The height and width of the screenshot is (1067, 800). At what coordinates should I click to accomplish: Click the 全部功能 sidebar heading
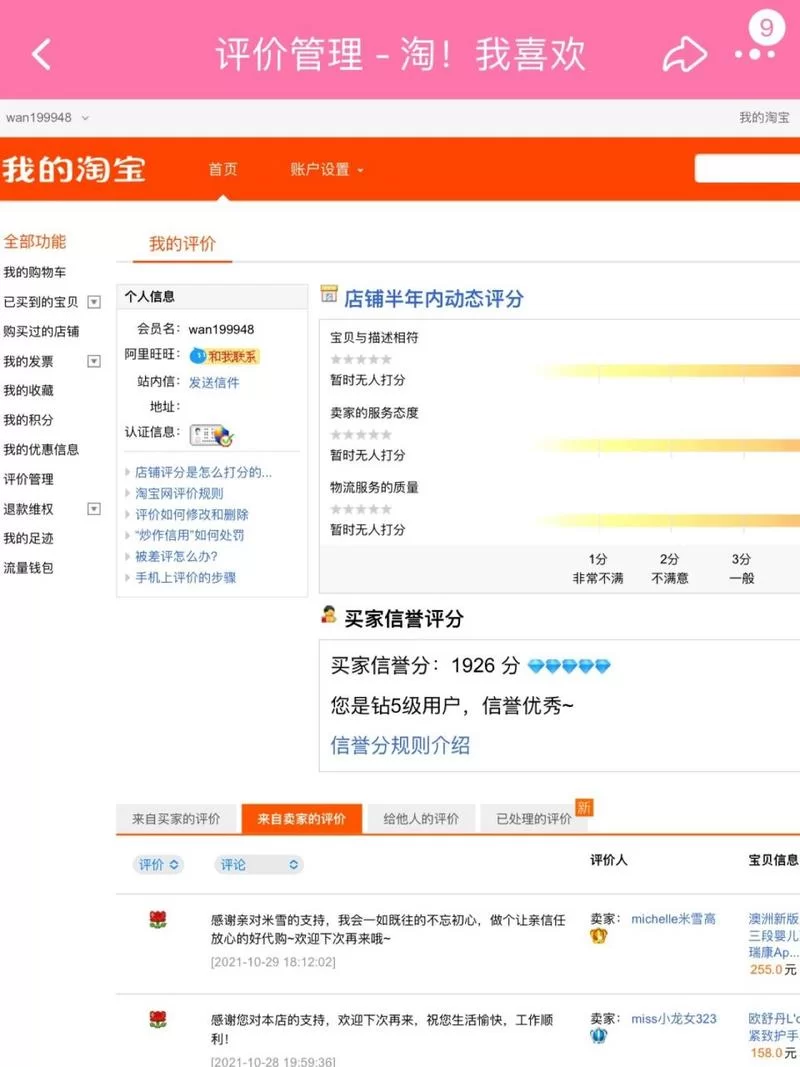point(35,242)
